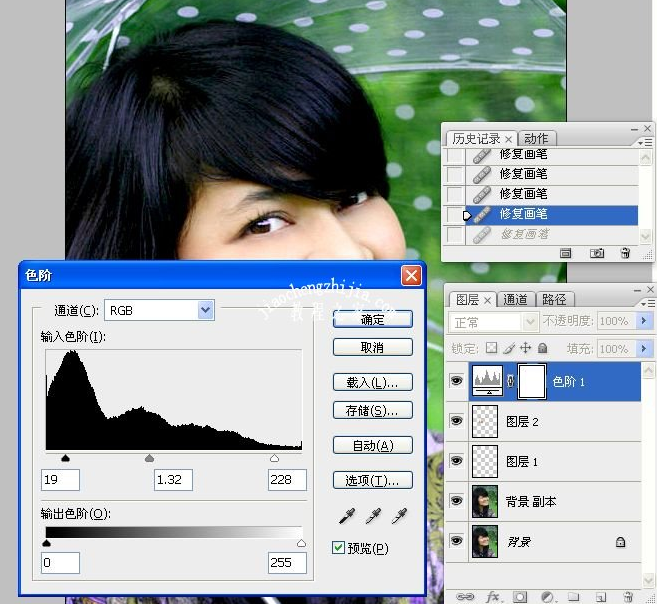Click the 自动(A) auto button
This screenshot has height=608, width=660.
[372, 446]
